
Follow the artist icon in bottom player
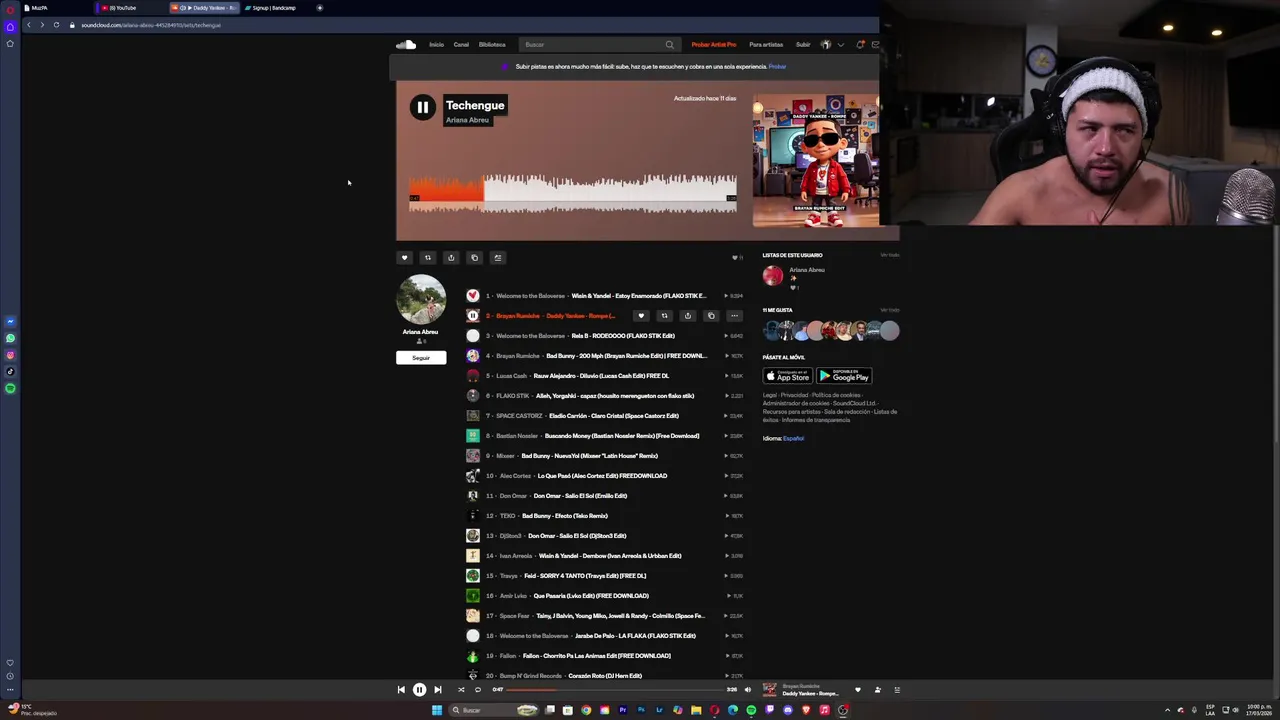click(x=878, y=690)
